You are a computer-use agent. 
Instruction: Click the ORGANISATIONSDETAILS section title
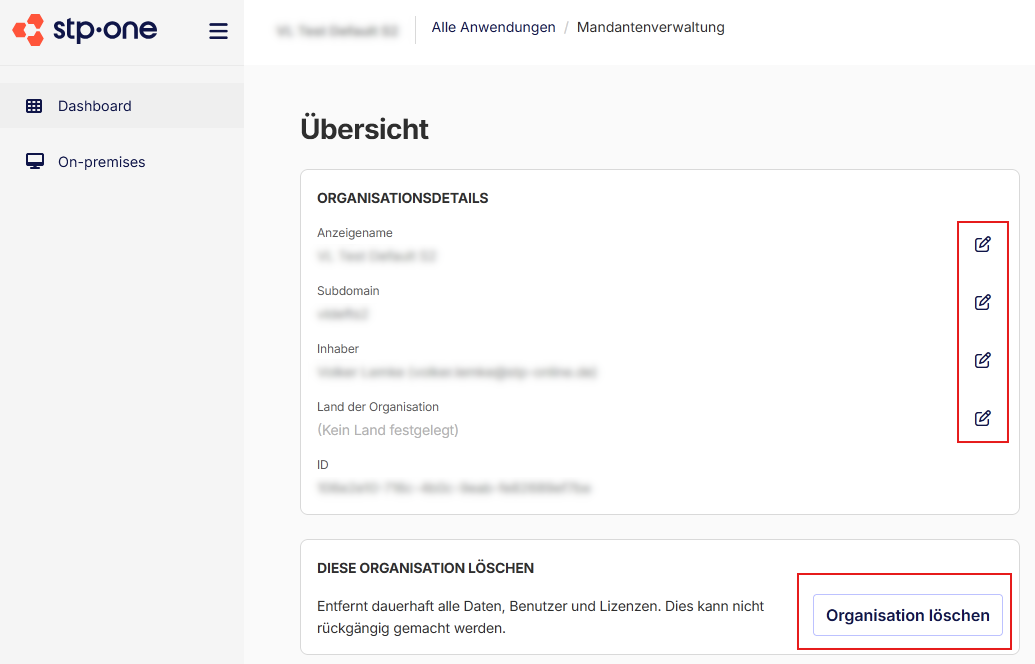pos(403,198)
